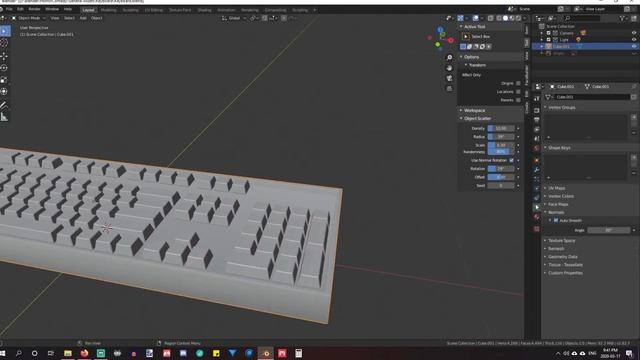Expand the Geometry Data panel

tap(562, 257)
